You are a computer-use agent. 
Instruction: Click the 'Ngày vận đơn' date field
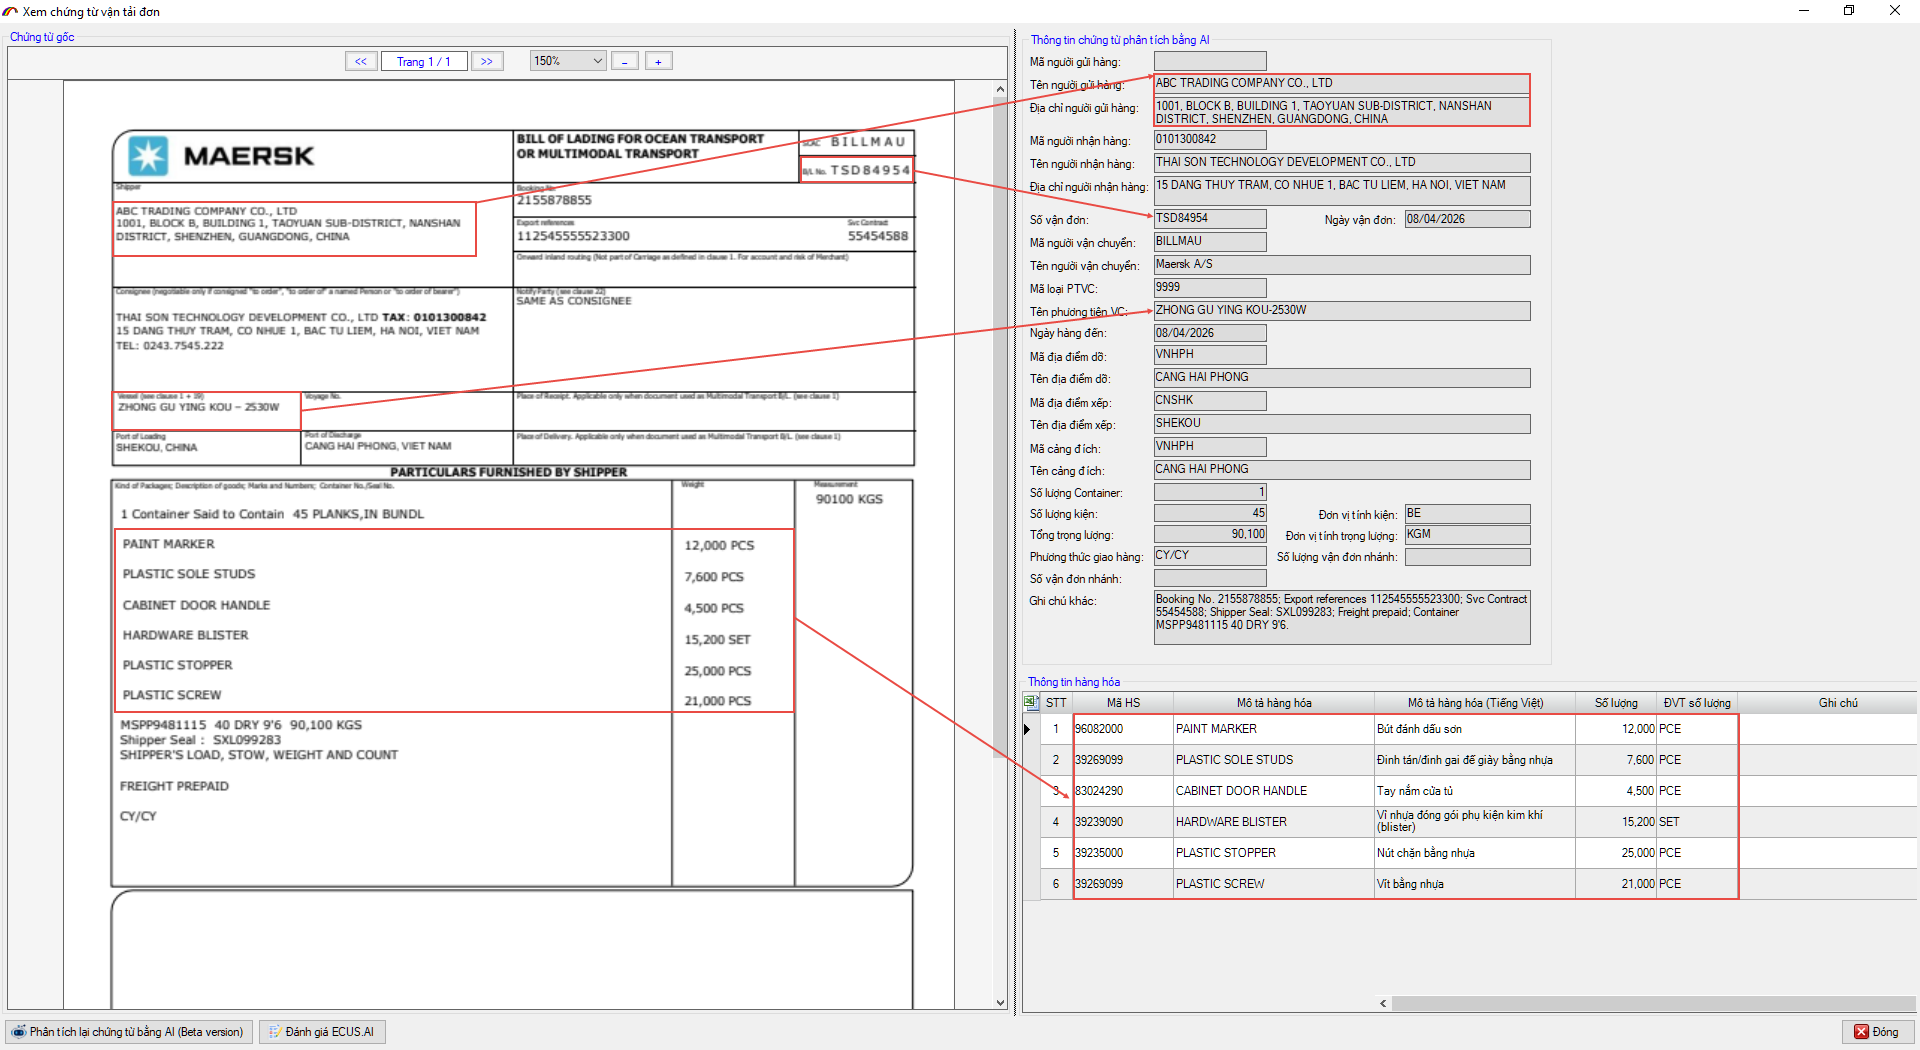click(1466, 219)
